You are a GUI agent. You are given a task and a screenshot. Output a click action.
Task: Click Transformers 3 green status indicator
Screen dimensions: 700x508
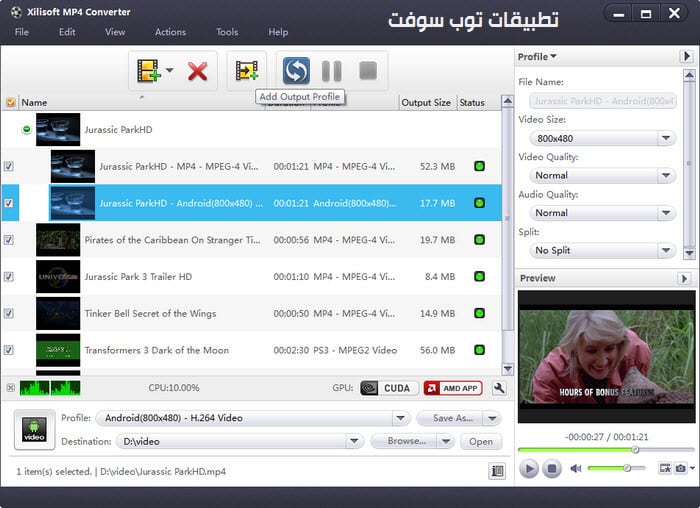(479, 350)
